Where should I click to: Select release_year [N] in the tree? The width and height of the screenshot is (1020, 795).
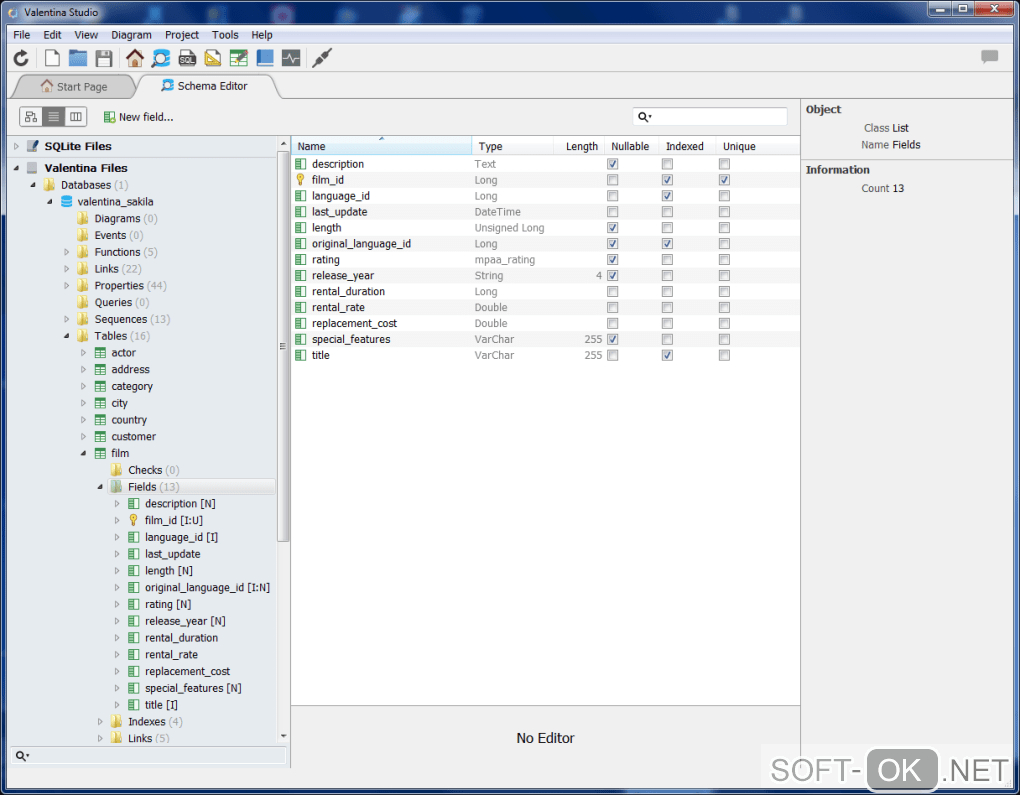point(185,621)
